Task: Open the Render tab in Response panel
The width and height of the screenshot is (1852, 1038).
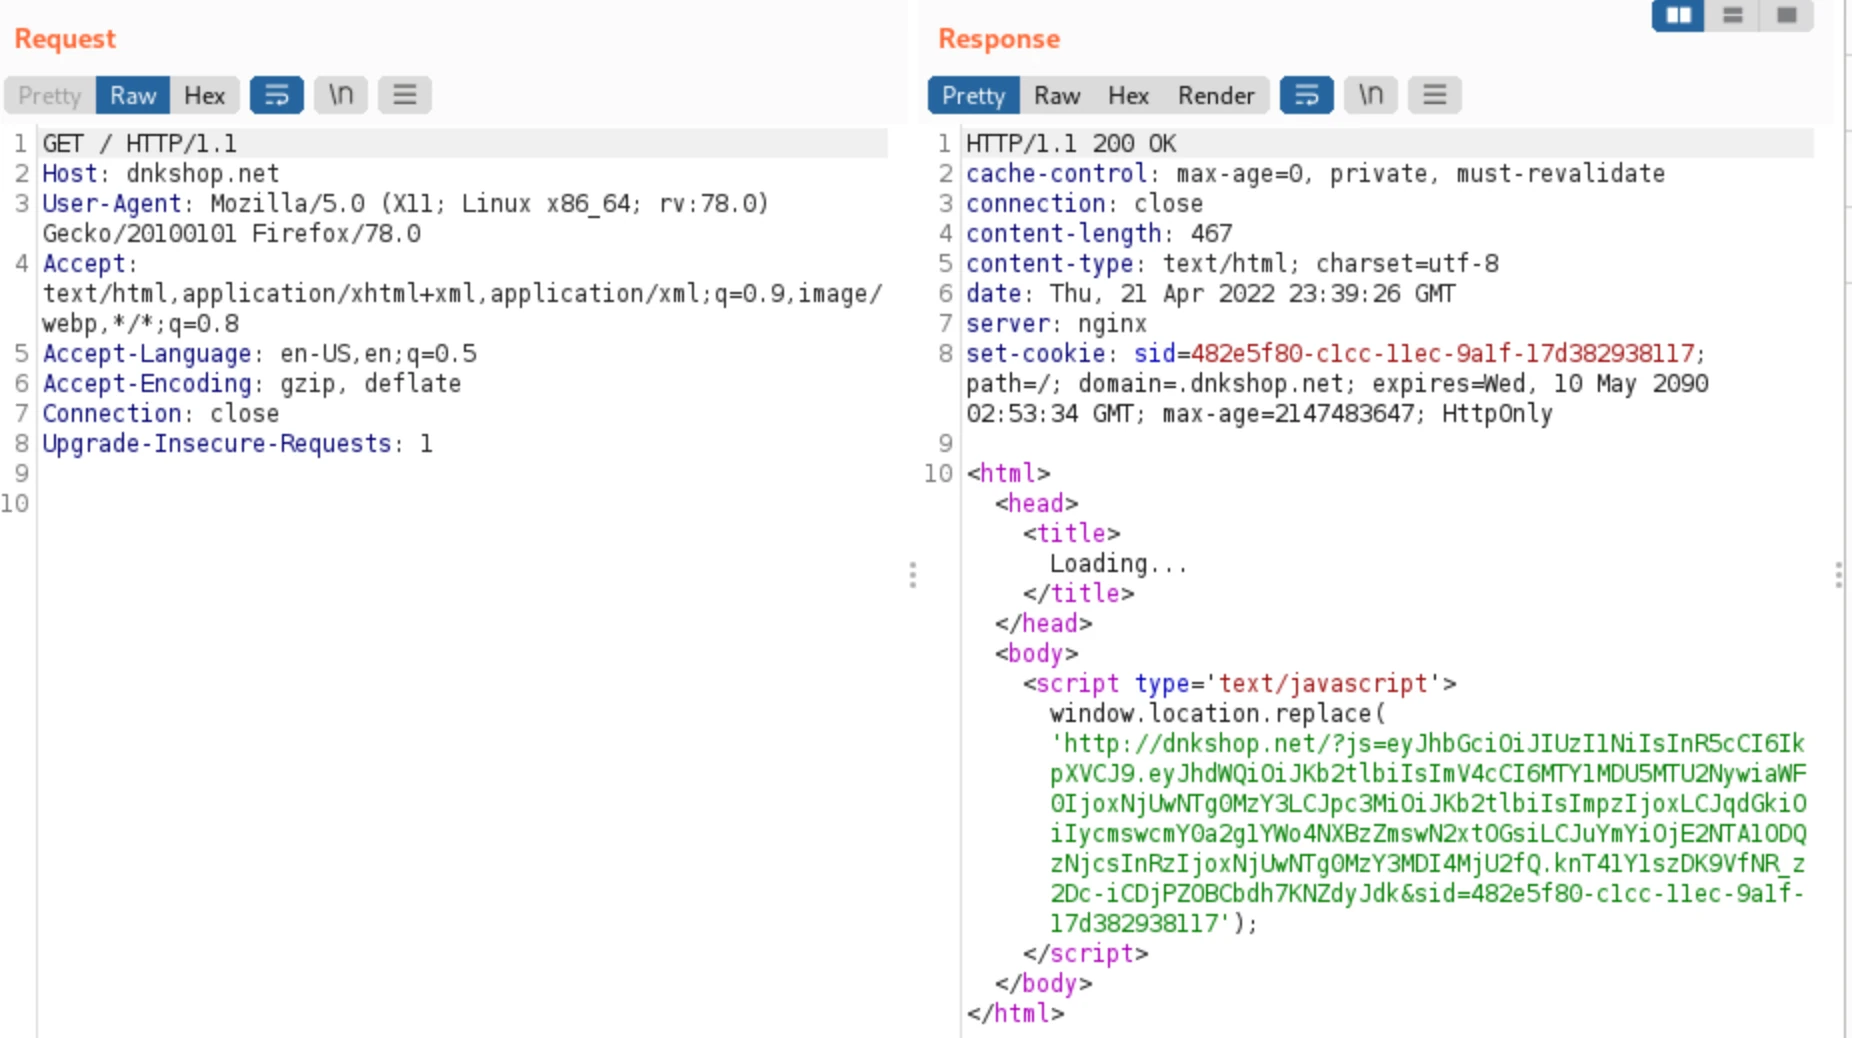Action: tap(1216, 95)
